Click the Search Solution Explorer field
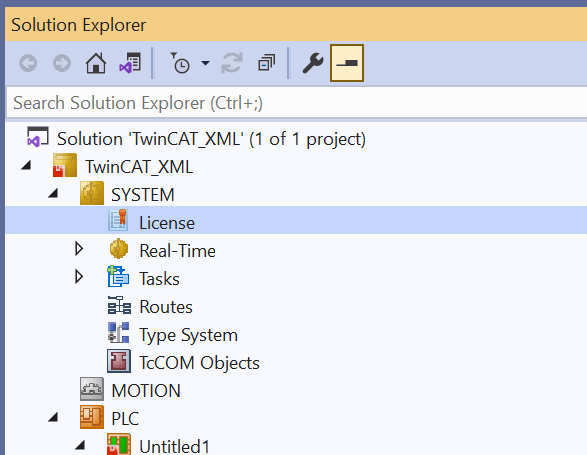The height and width of the screenshot is (455, 587). point(297,103)
